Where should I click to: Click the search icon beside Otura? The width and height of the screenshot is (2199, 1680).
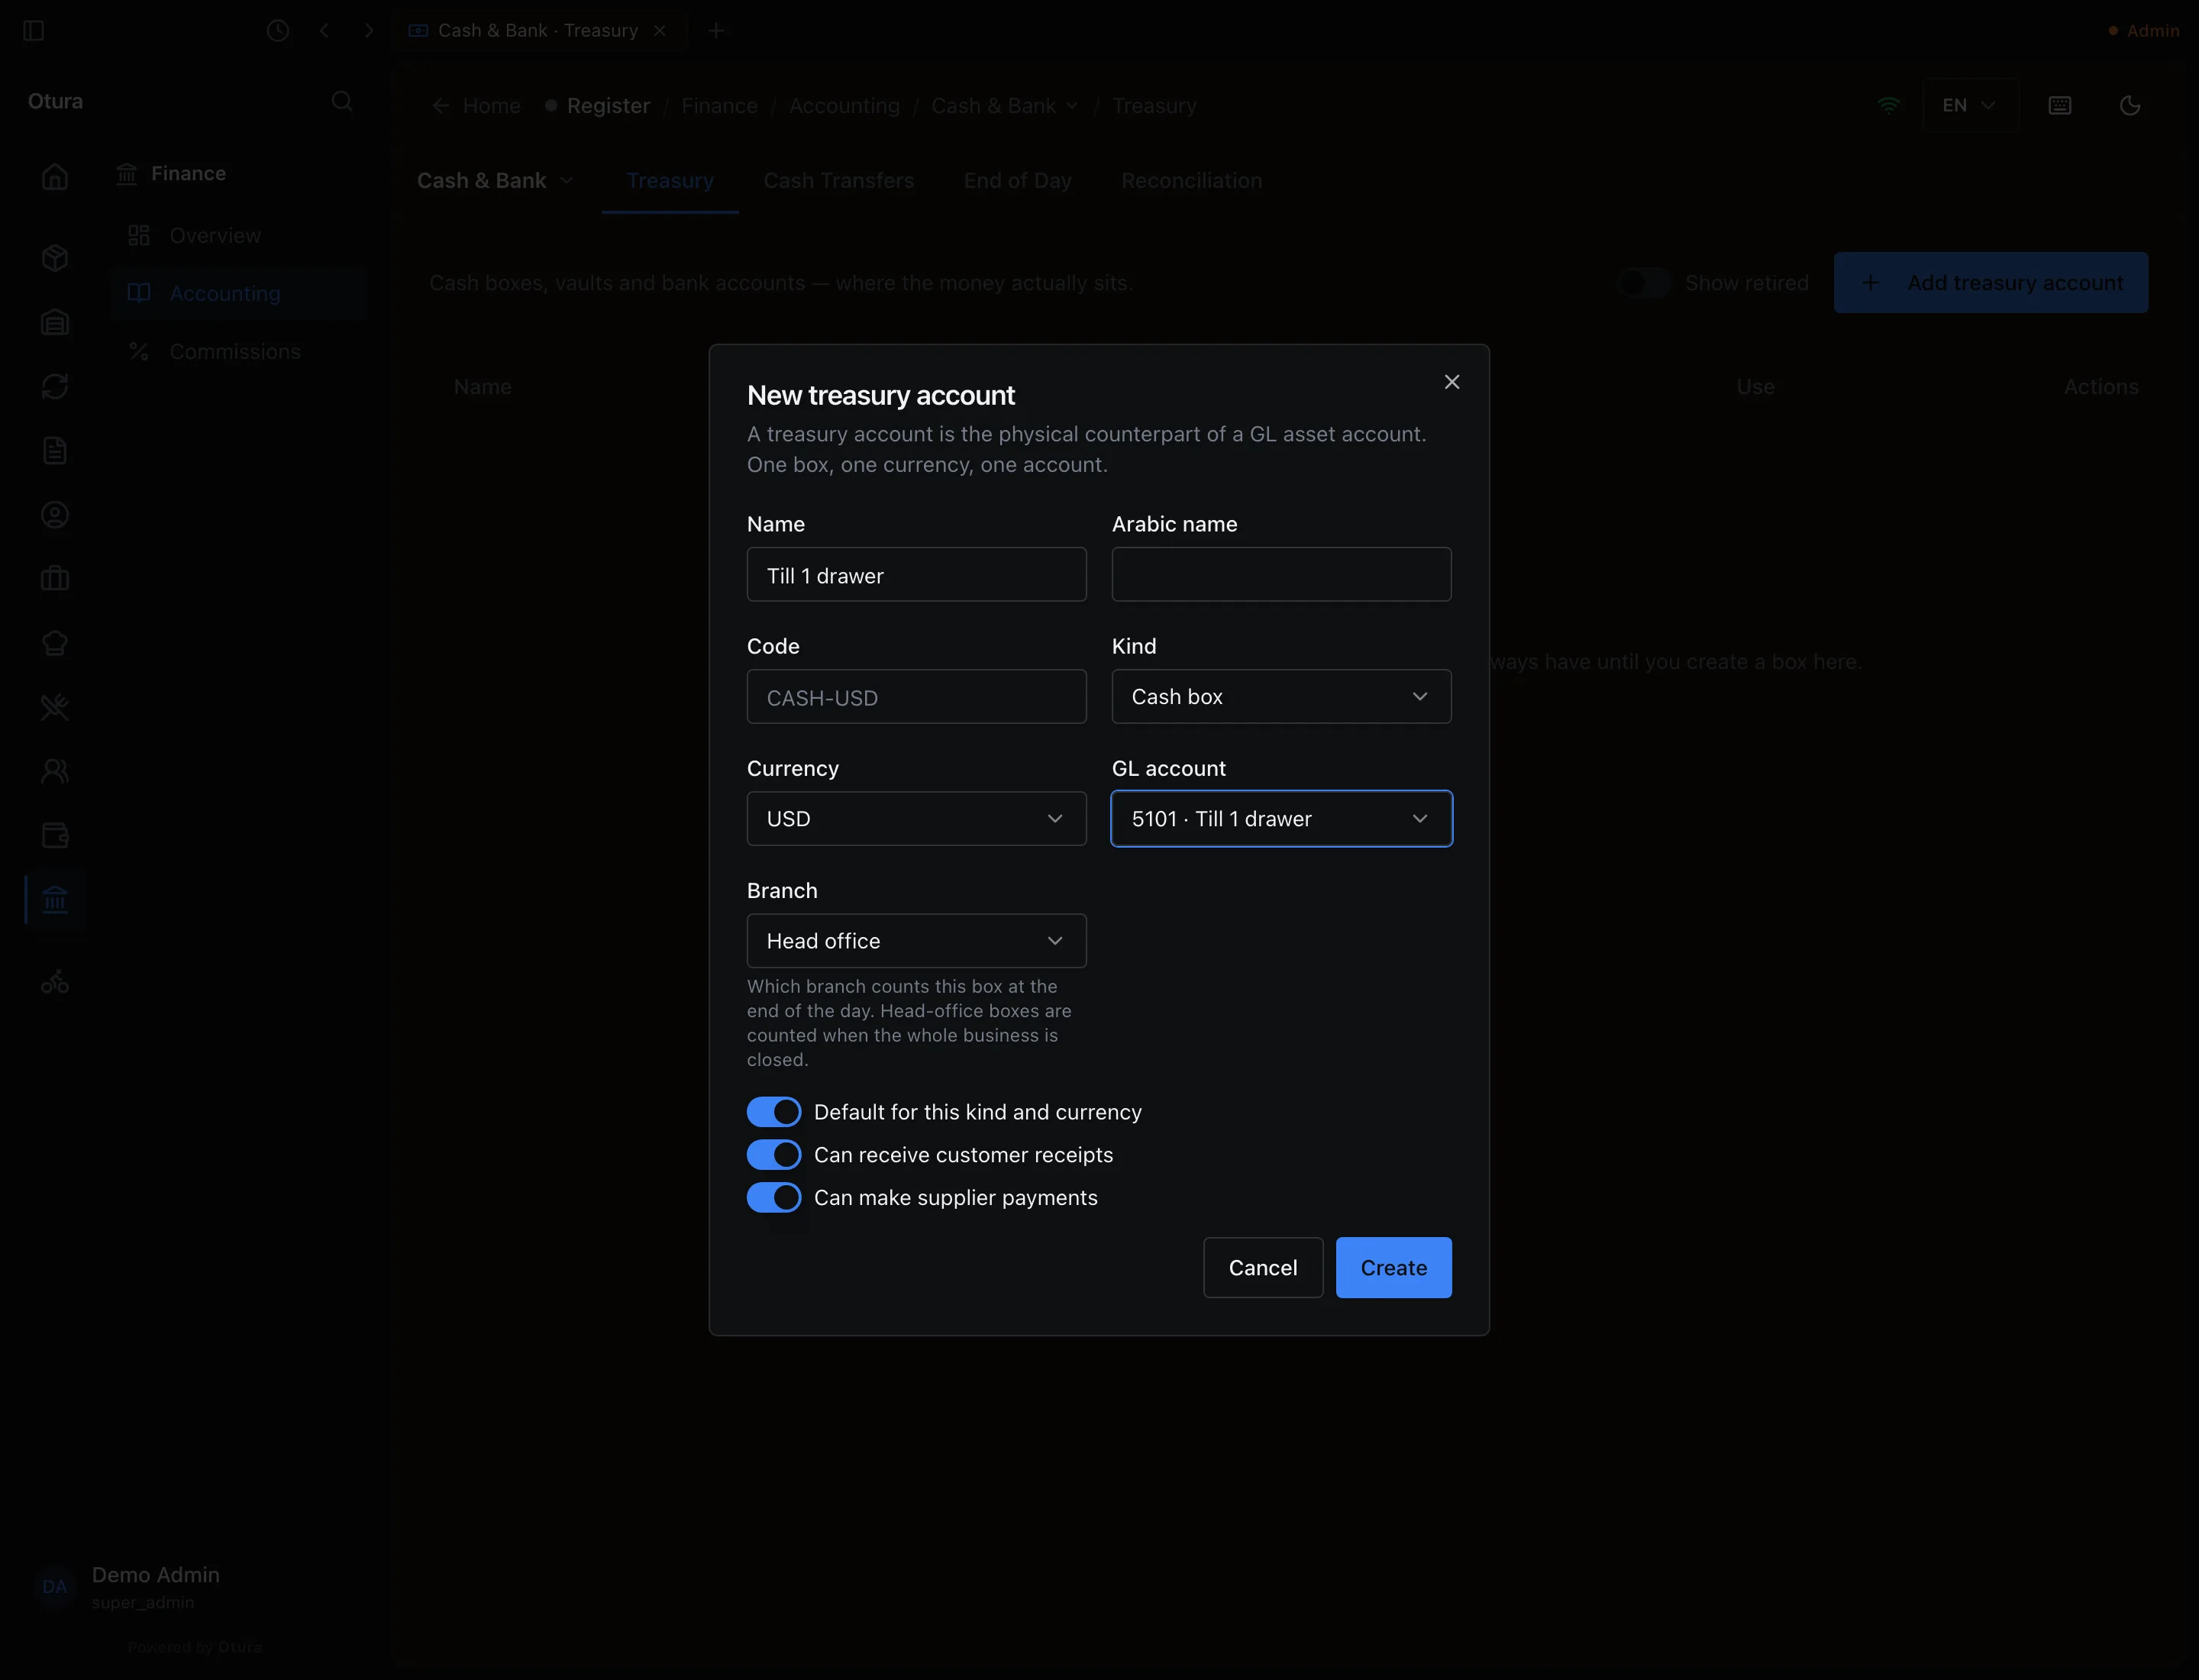pos(342,102)
